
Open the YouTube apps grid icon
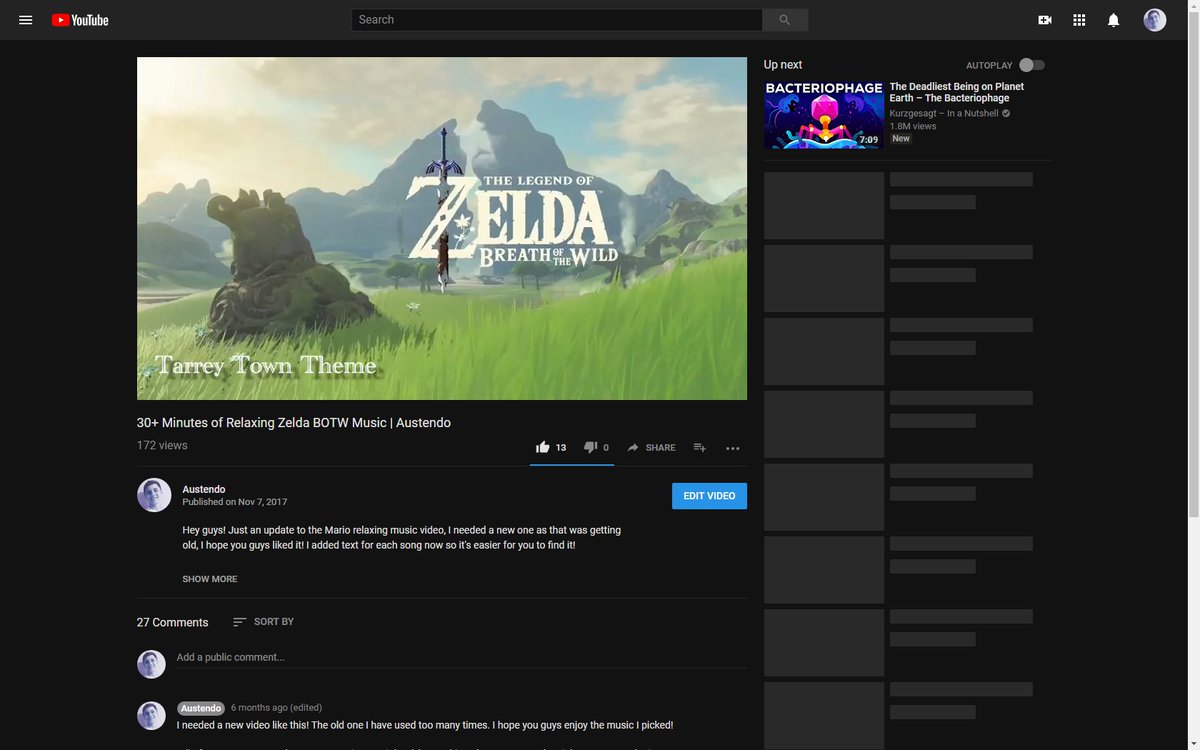(1079, 20)
